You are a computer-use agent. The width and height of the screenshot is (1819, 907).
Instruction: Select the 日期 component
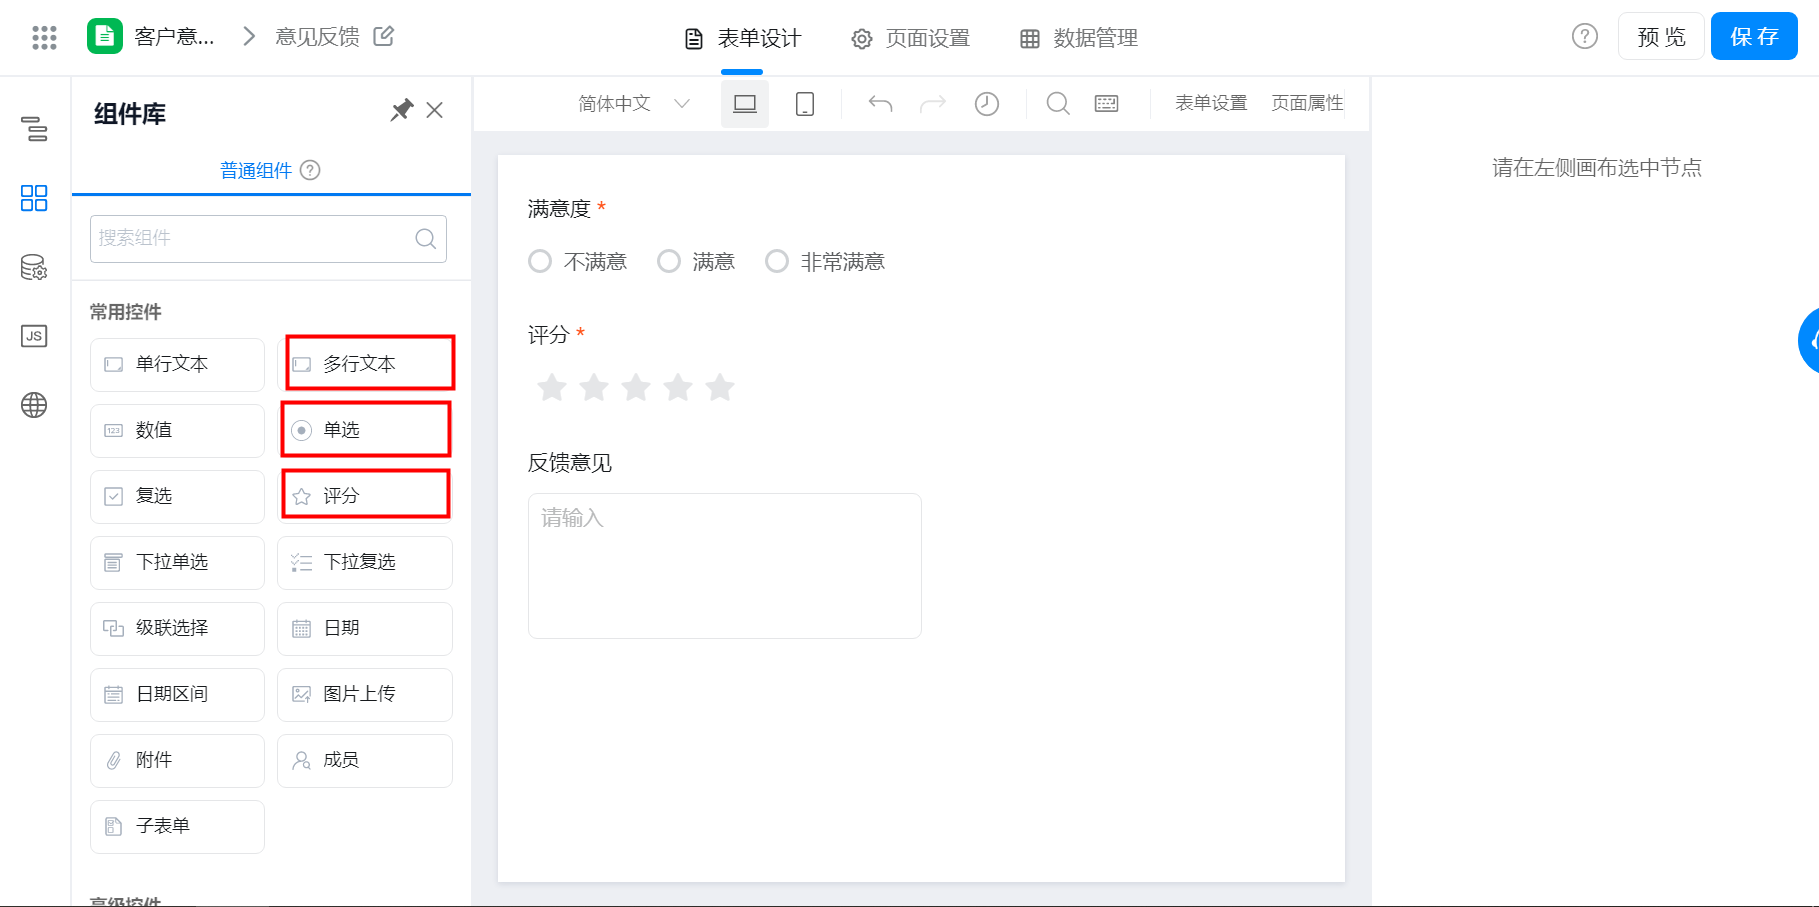point(365,628)
